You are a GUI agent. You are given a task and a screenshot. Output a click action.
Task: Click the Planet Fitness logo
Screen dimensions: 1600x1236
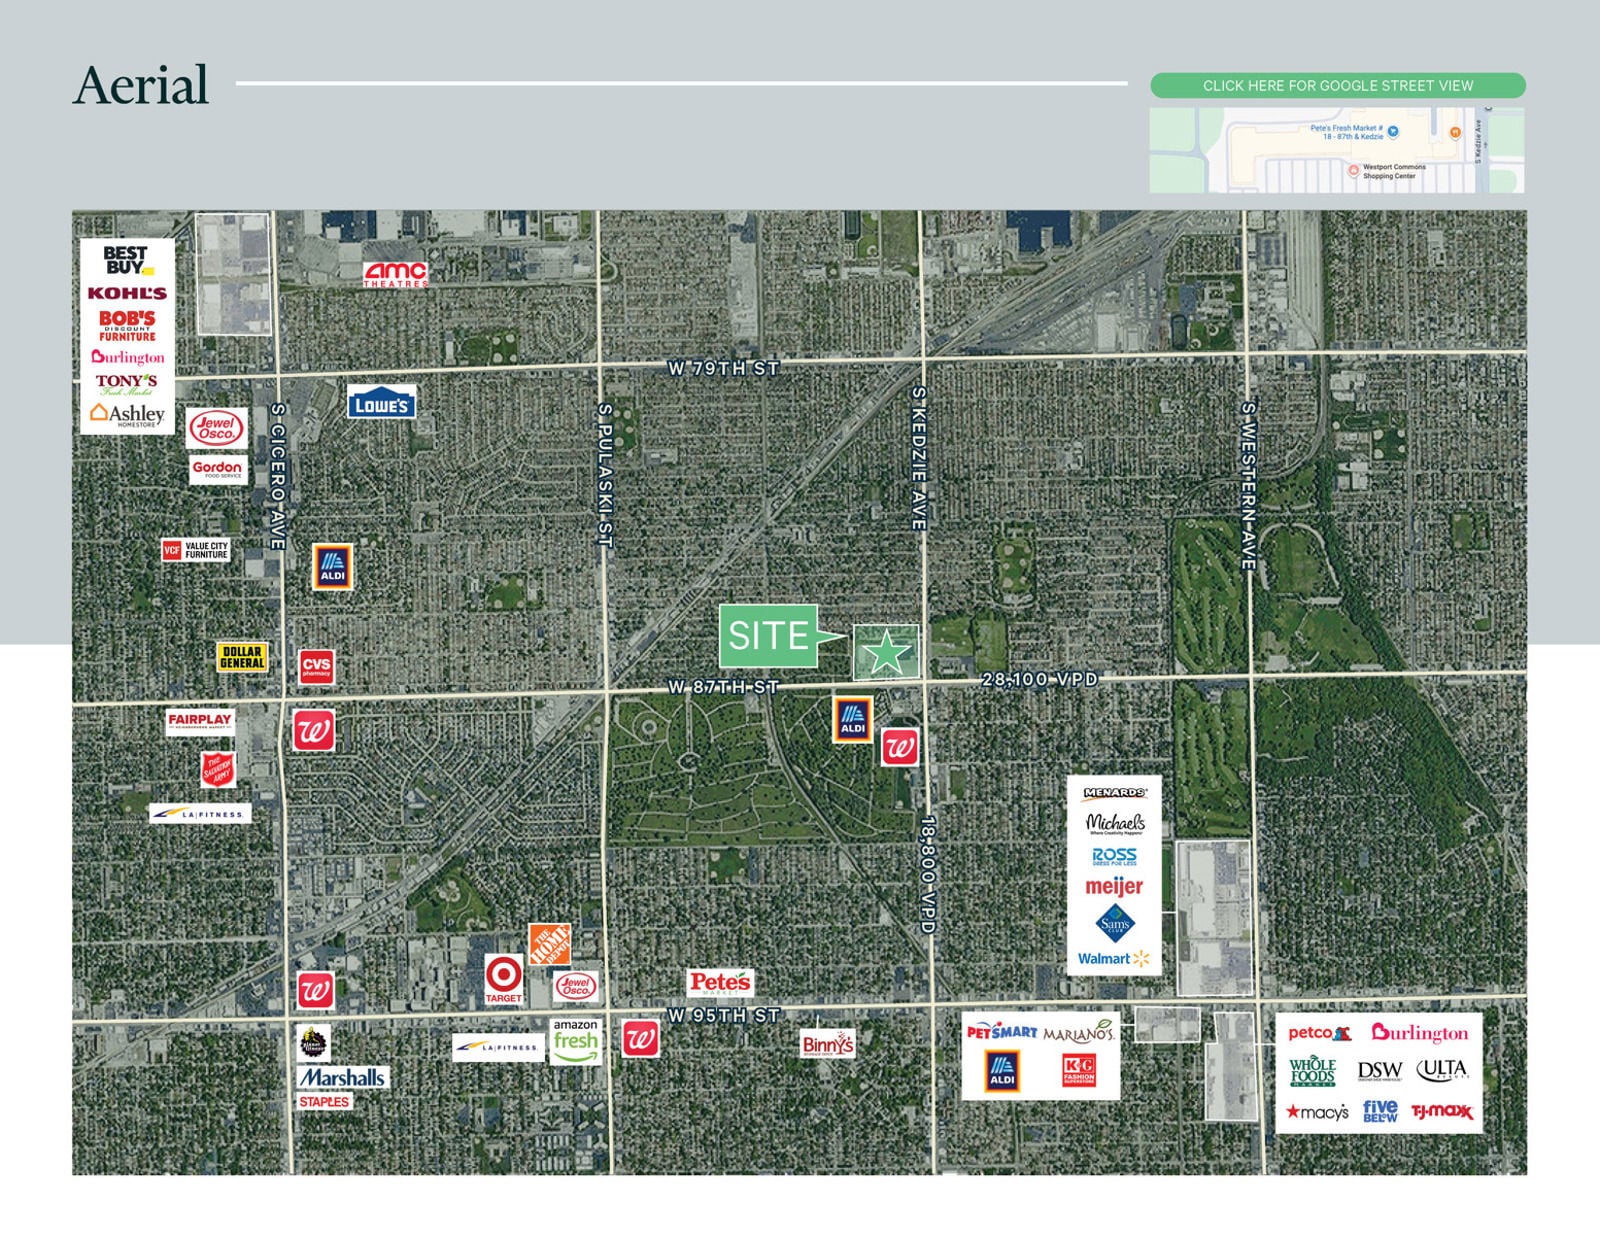coord(315,1043)
